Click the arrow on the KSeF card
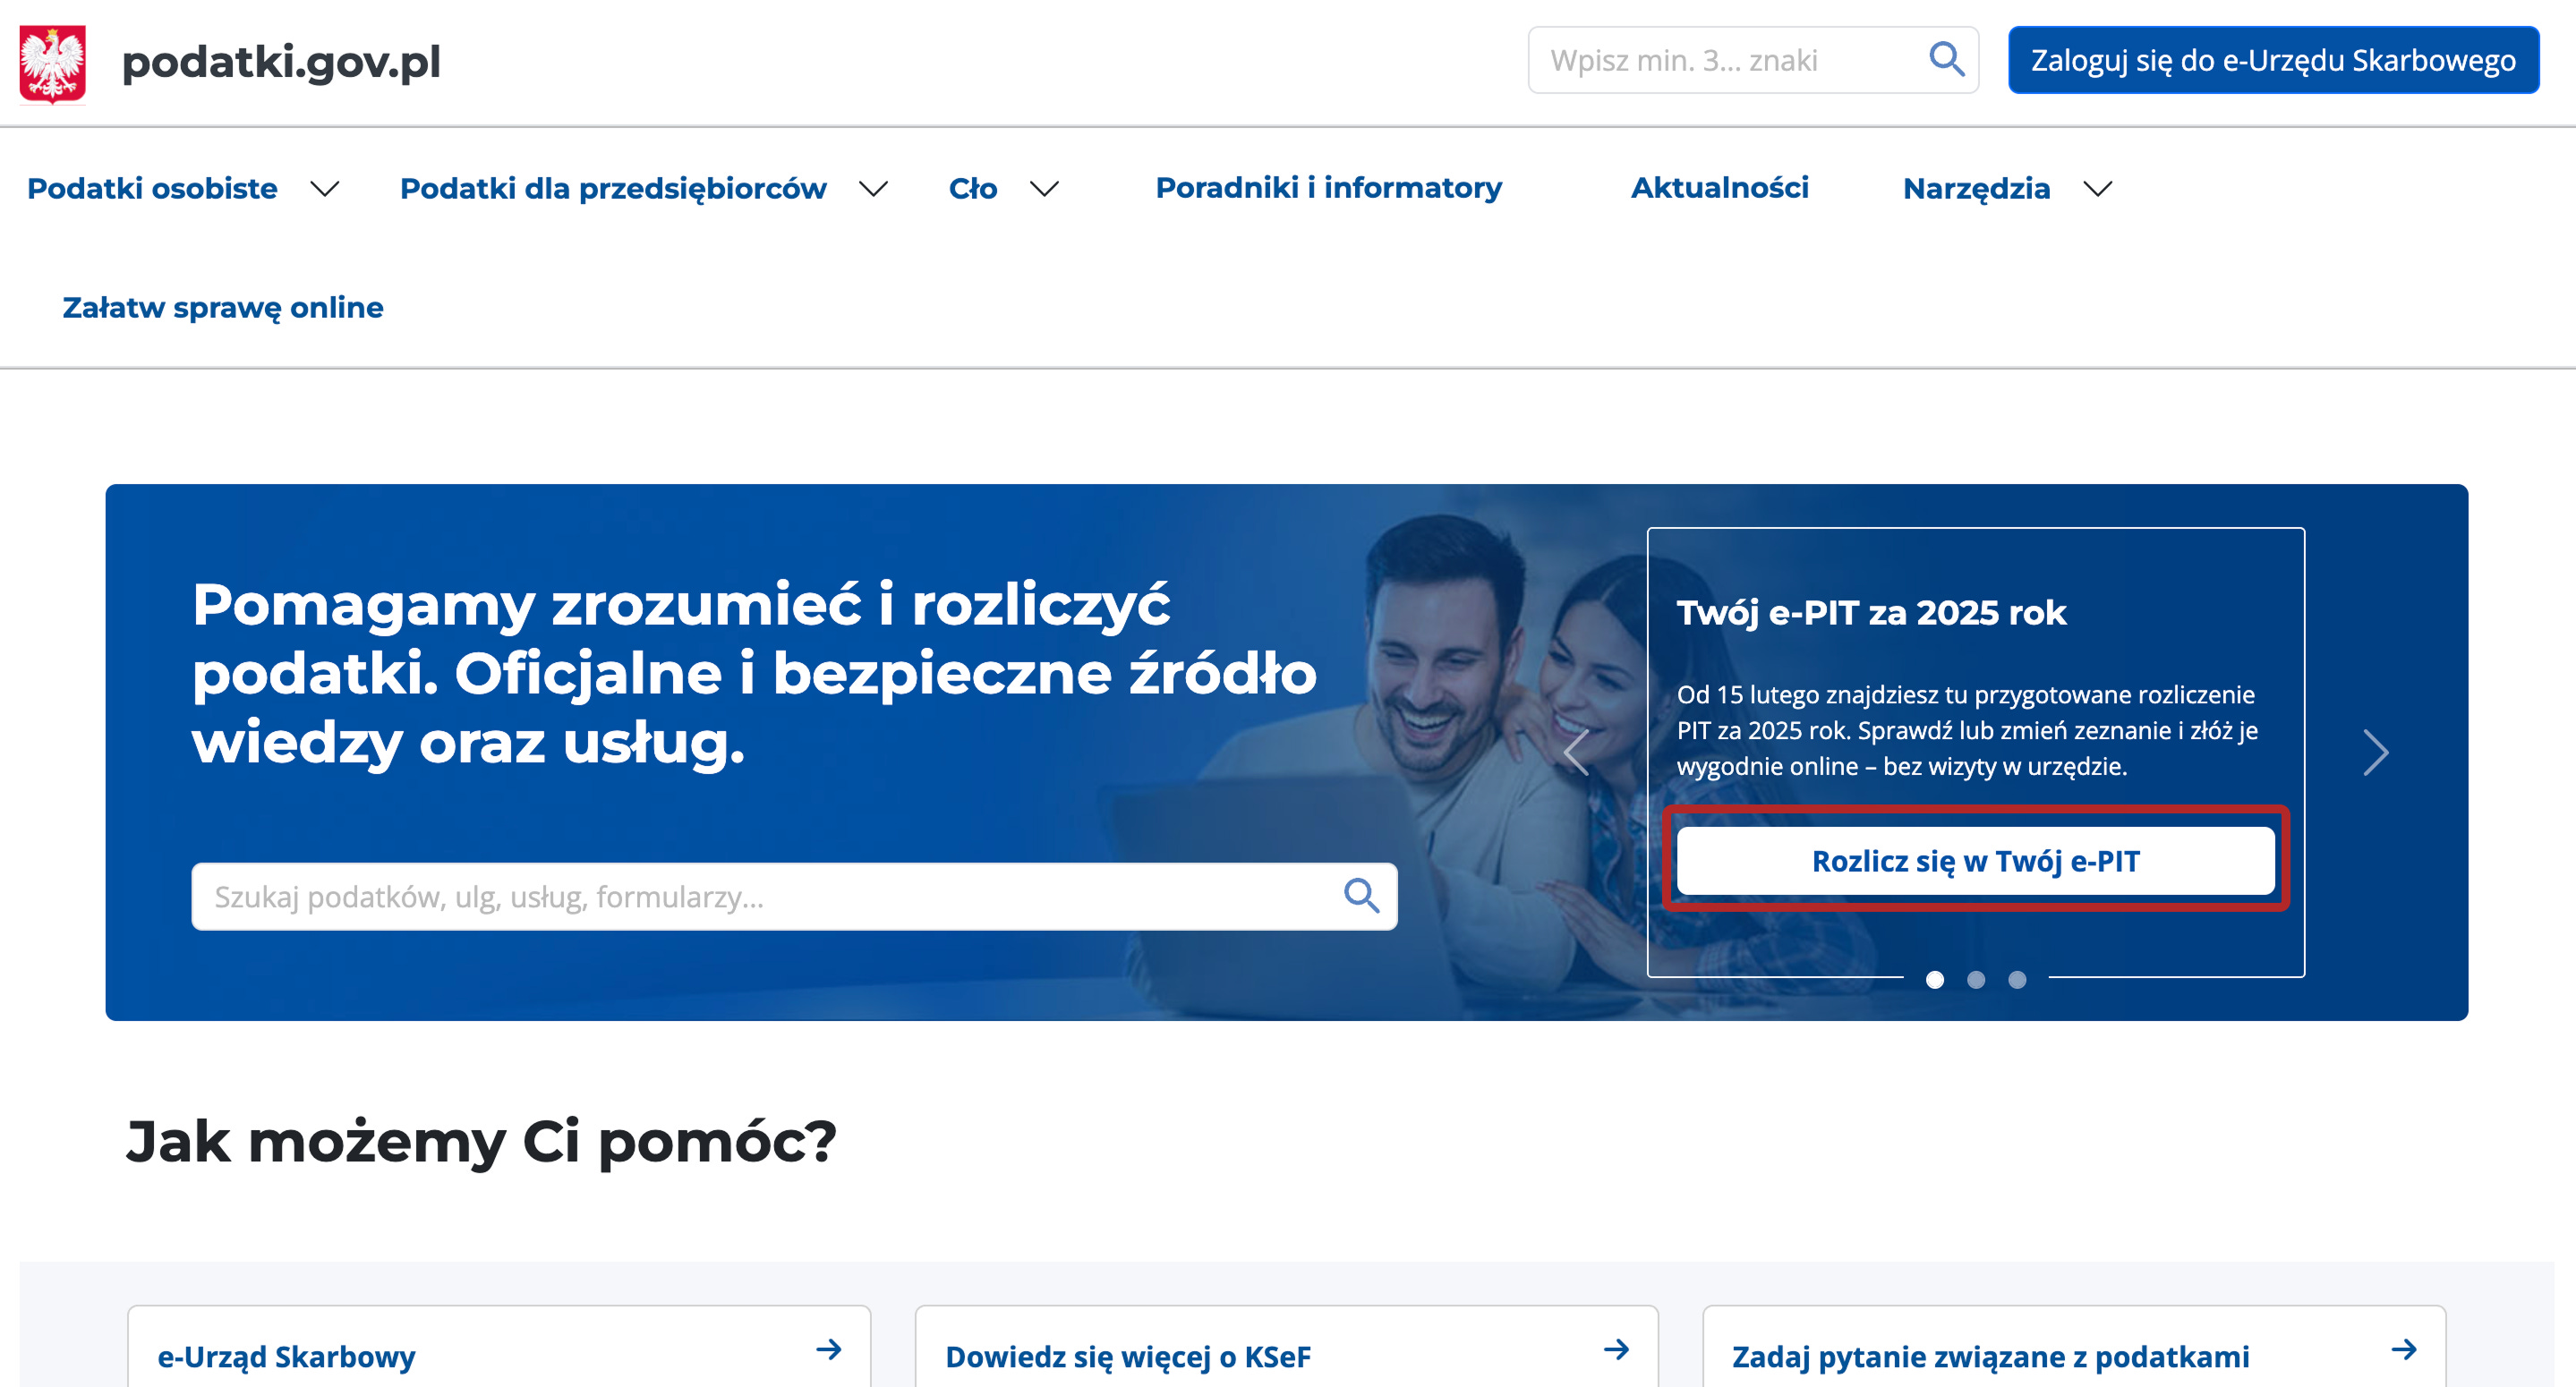Image resolution: width=2576 pixels, height=1387 pixels. click(x=1616, y=1350)
